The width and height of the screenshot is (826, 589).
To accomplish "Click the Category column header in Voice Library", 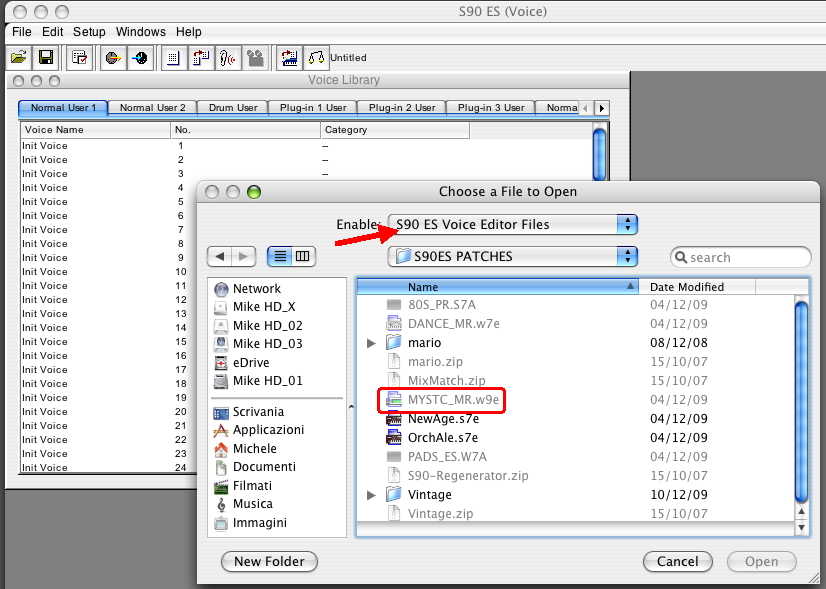I will (395, 130).
